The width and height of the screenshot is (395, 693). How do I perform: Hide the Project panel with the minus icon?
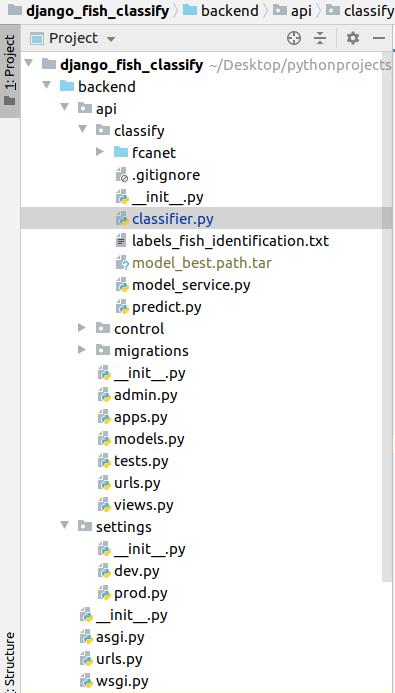click(x=379, y=38)
